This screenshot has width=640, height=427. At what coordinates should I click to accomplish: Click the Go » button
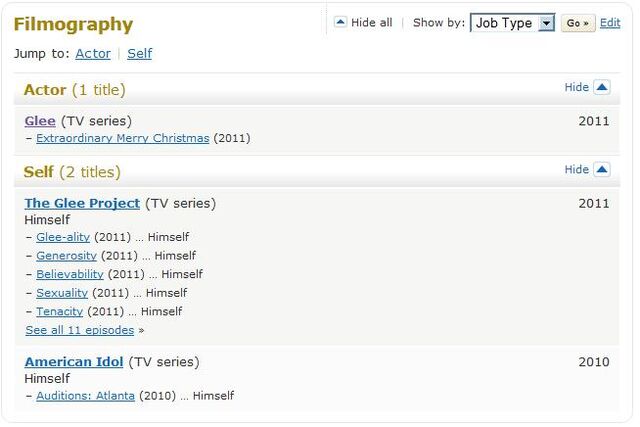coord(578,23)
